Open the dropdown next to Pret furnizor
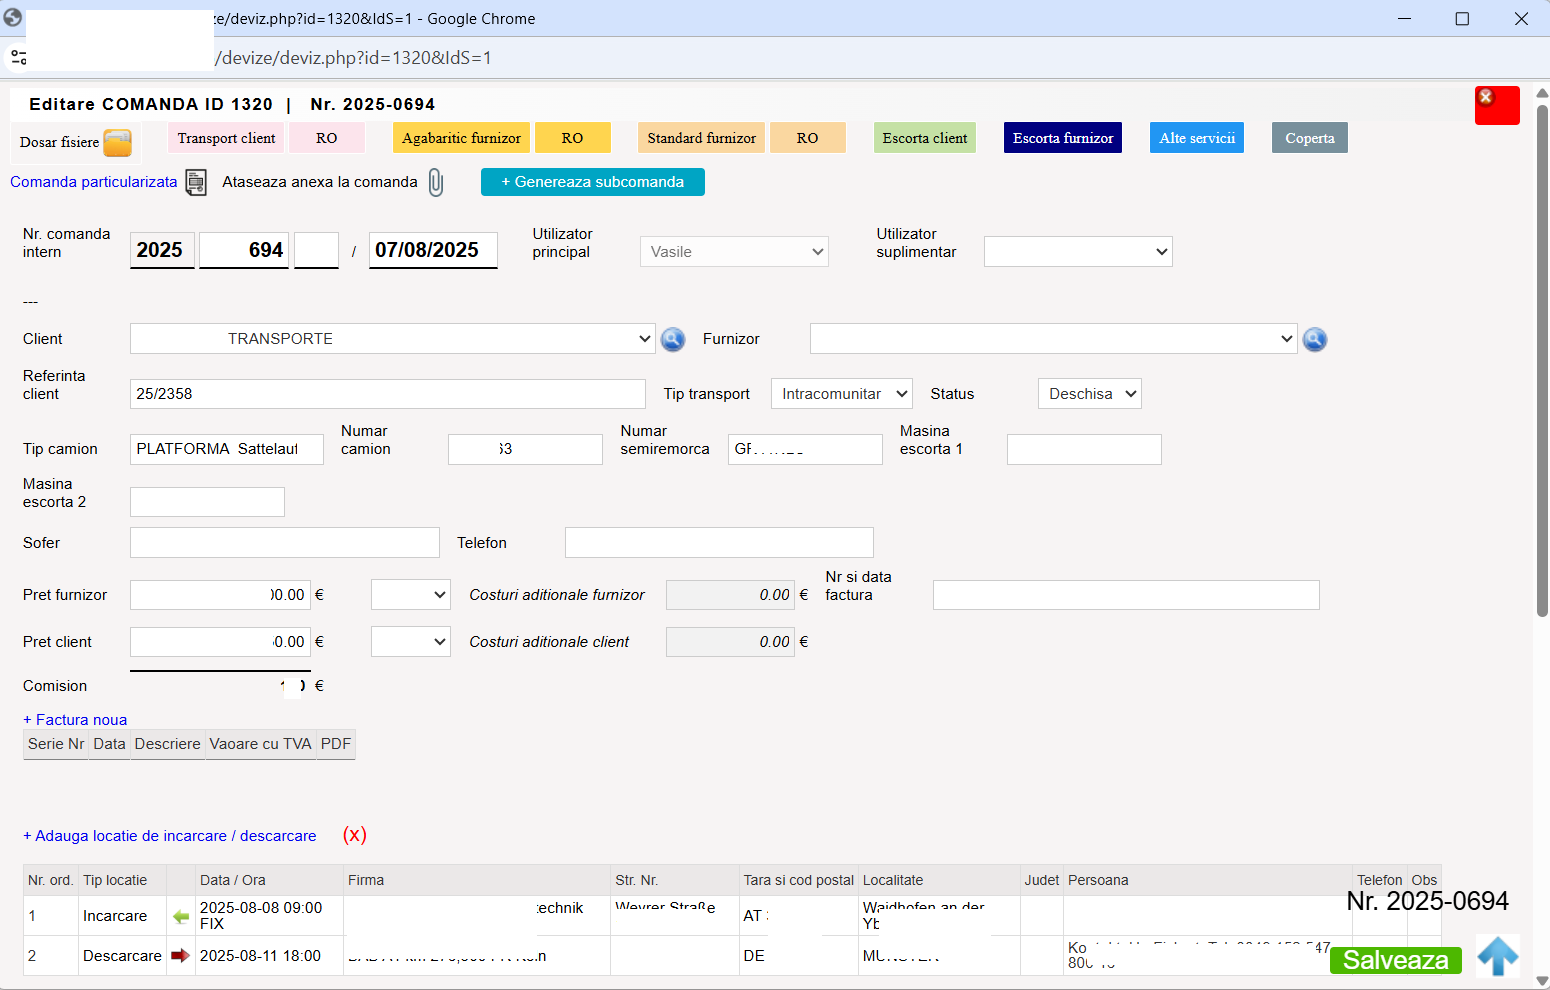1550x990 pixels. point(411,595)
